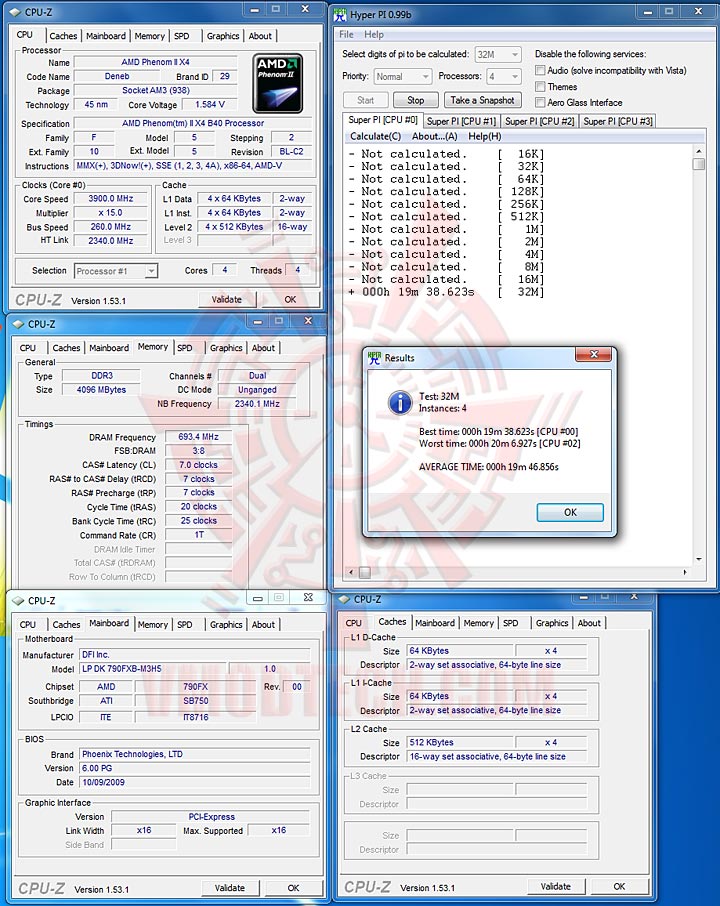Click the Hyper PI title bar icon
720x906 pixels.
point(340,14)
